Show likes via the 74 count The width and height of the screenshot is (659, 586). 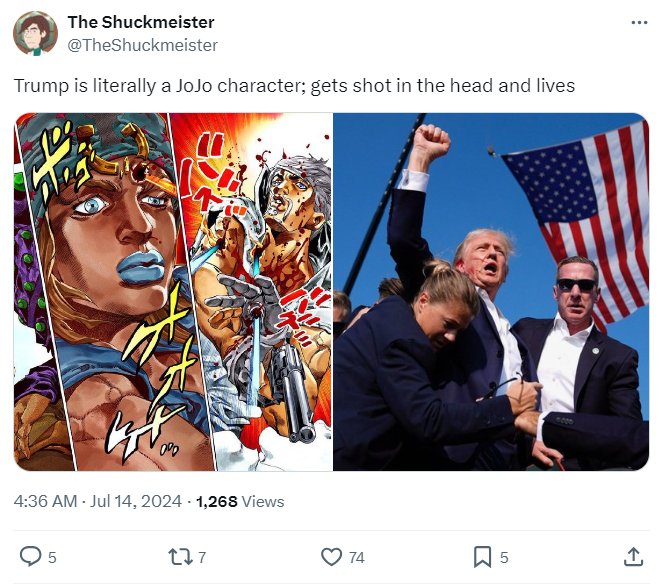point(356,557)
